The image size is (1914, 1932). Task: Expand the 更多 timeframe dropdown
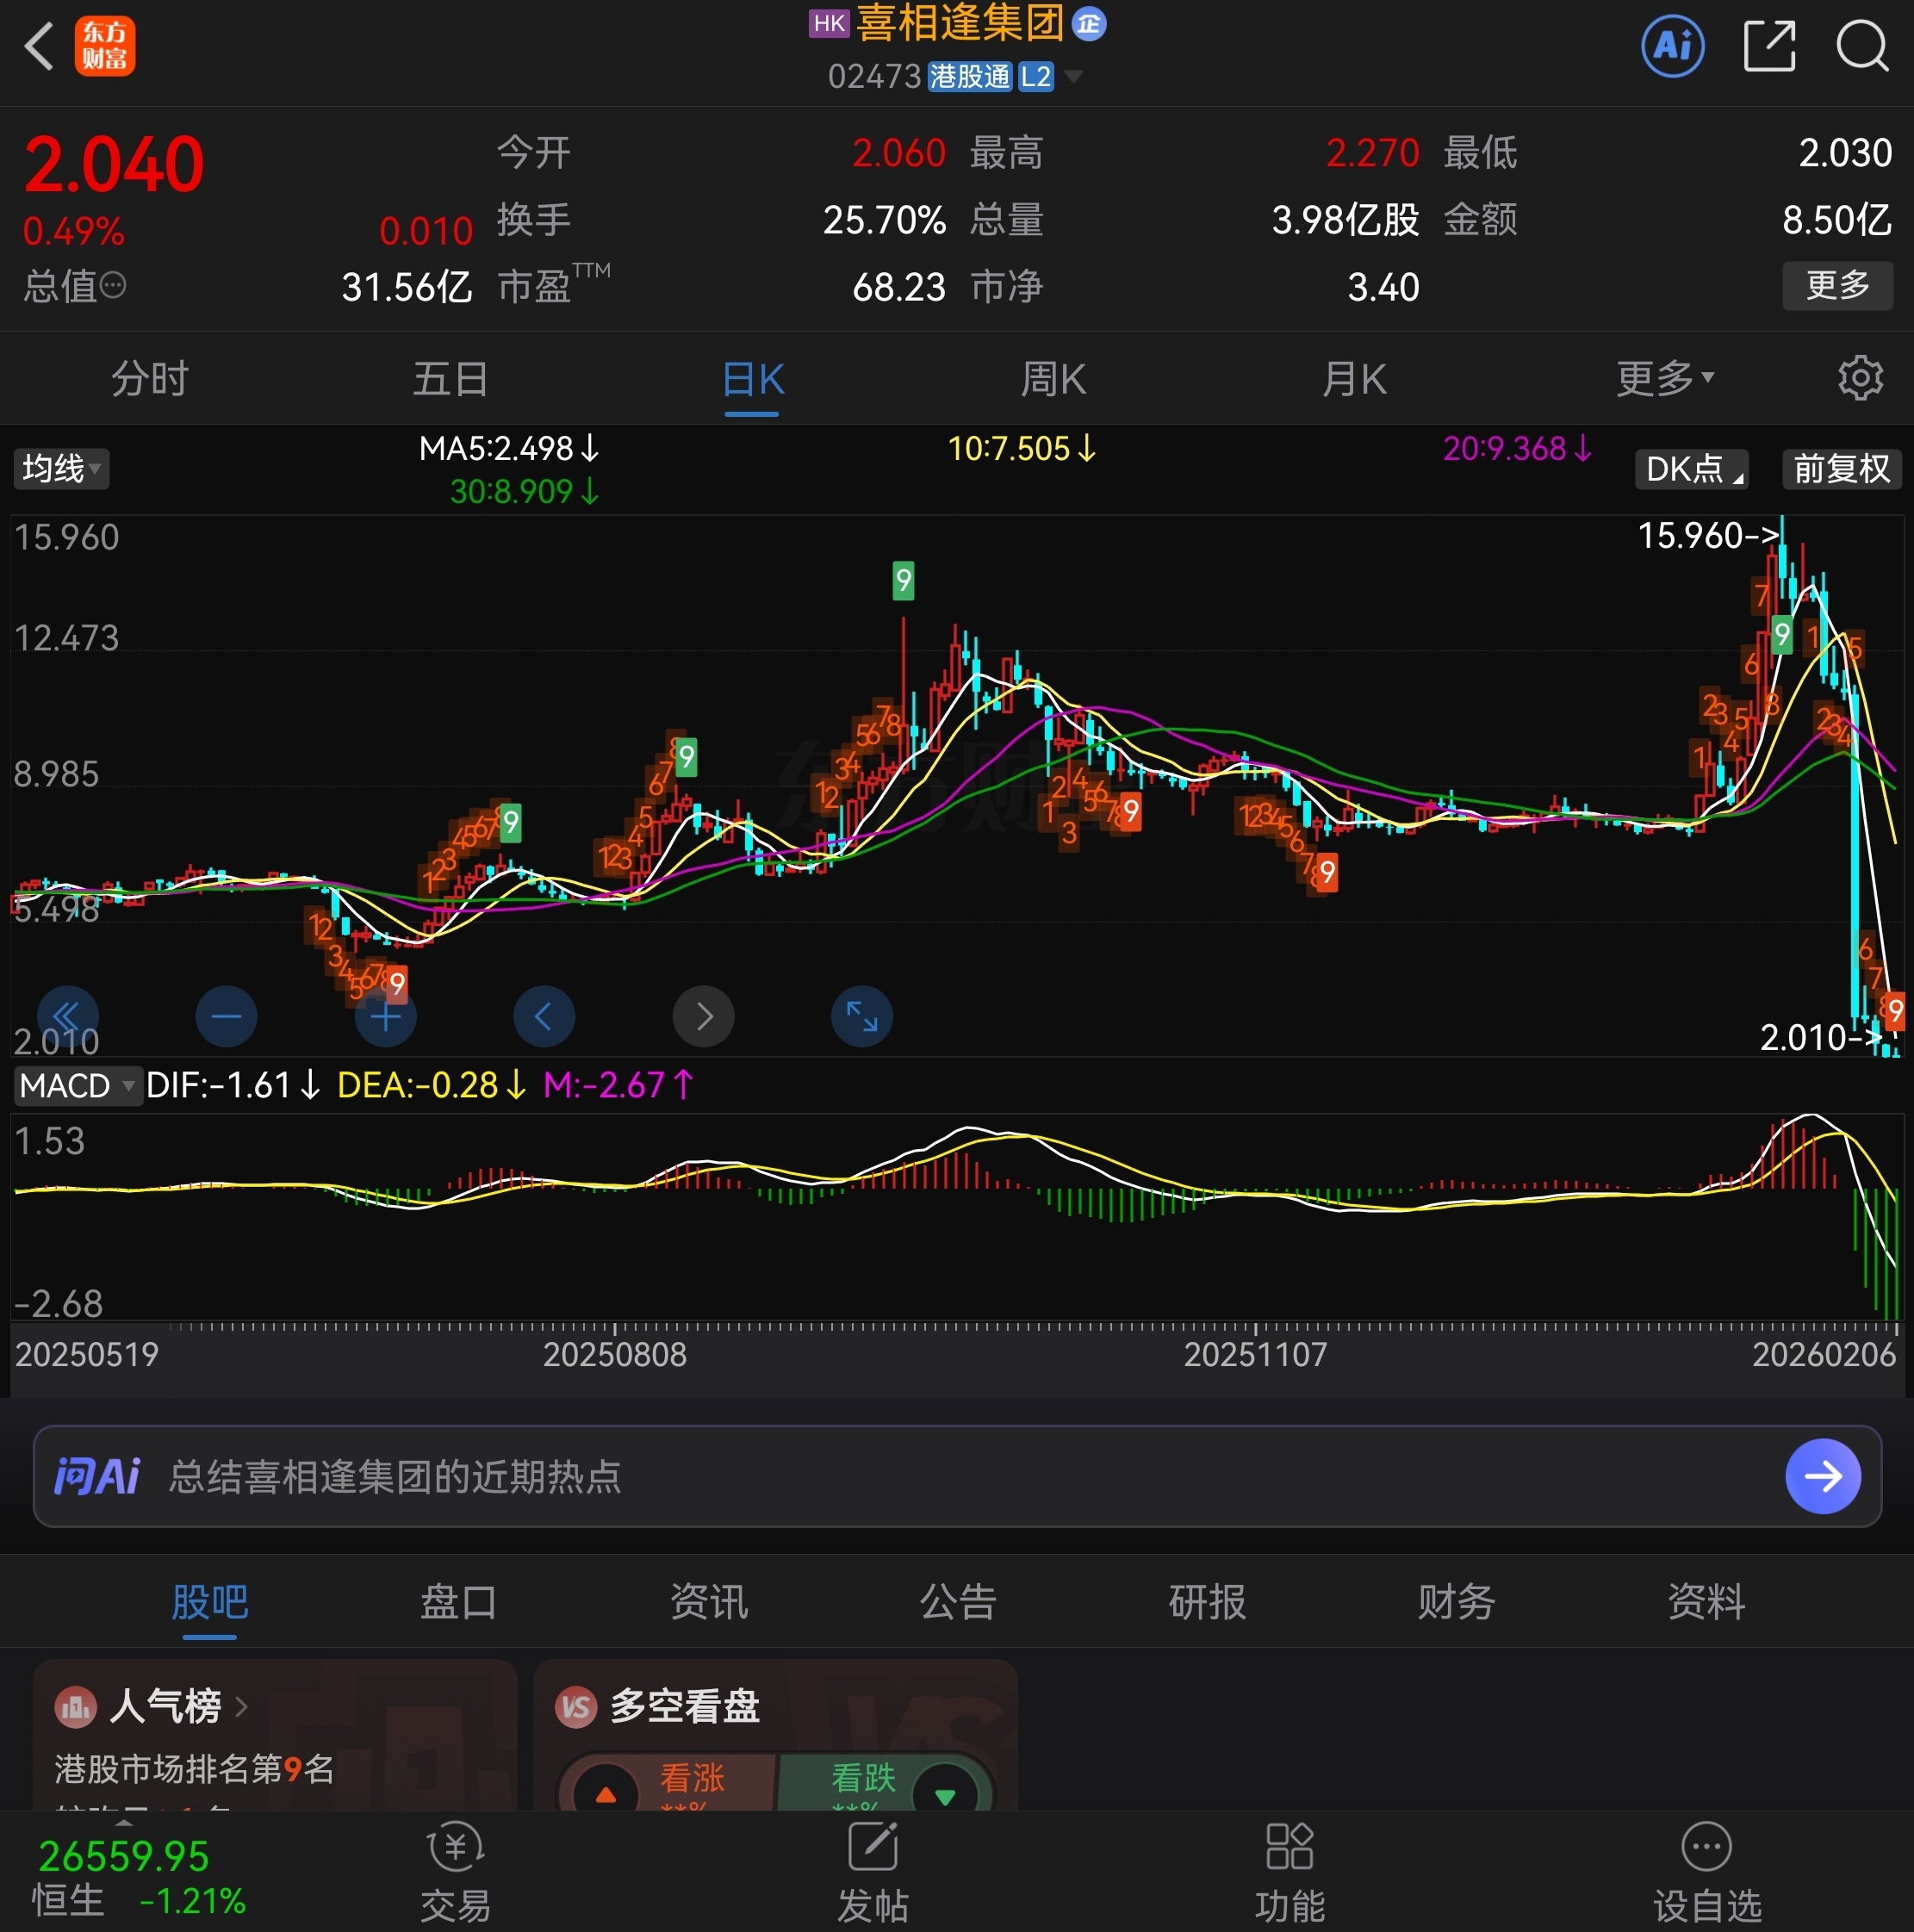click(x=1664, y=378)
